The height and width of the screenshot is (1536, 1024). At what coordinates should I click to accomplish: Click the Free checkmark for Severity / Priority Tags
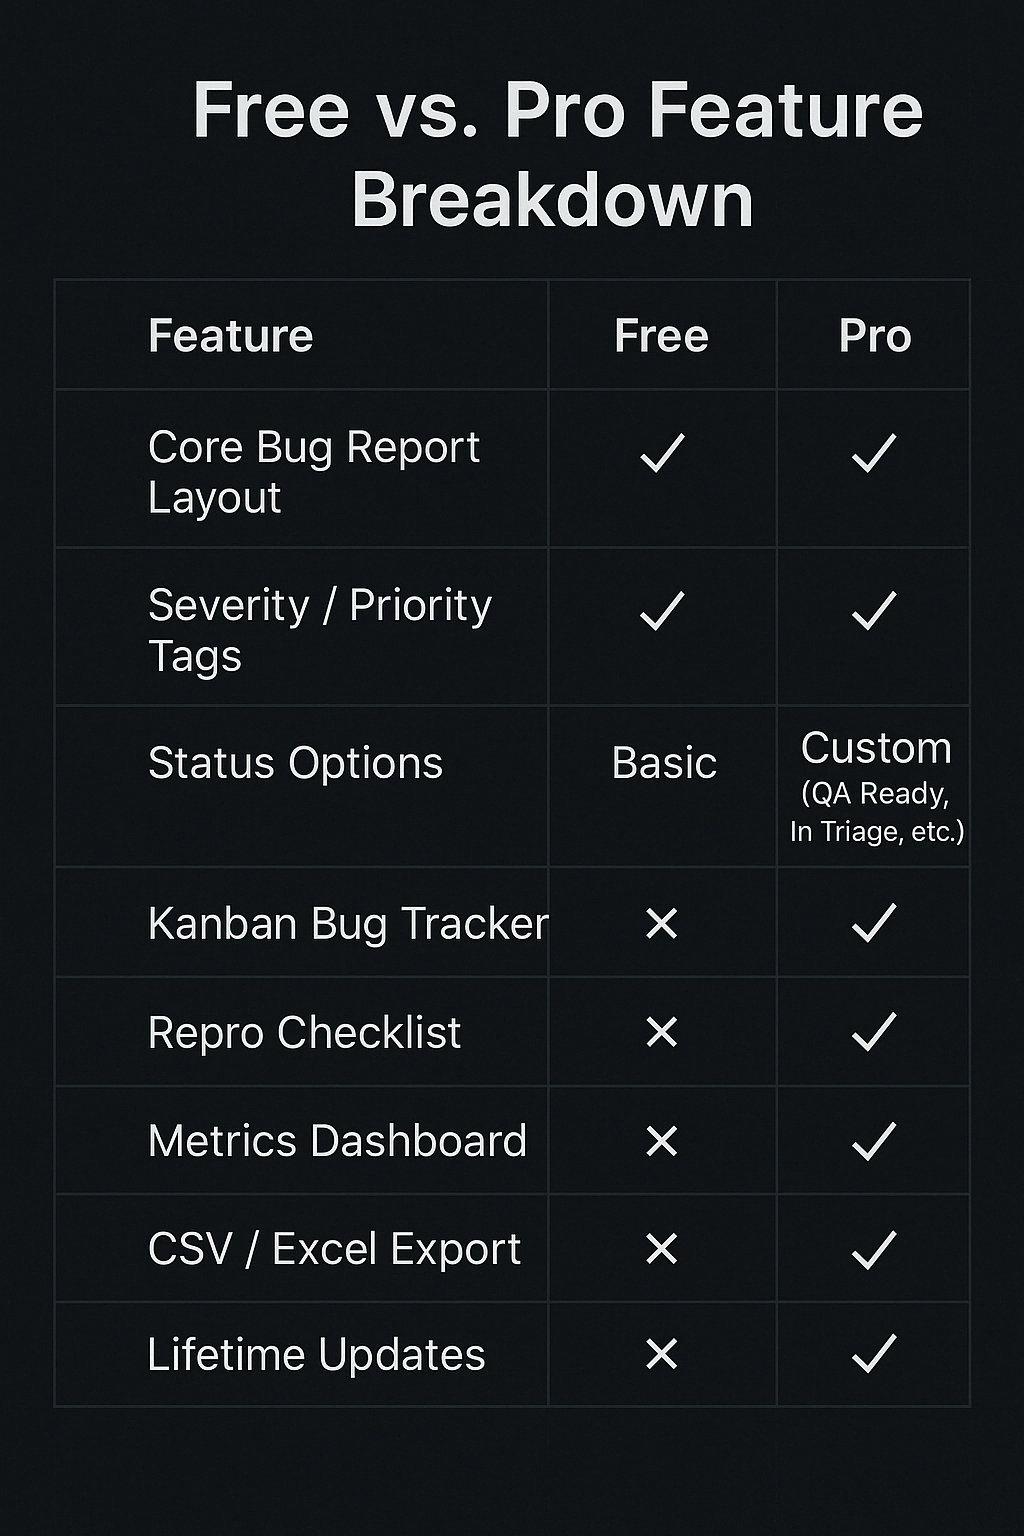(x=662, y=610)
